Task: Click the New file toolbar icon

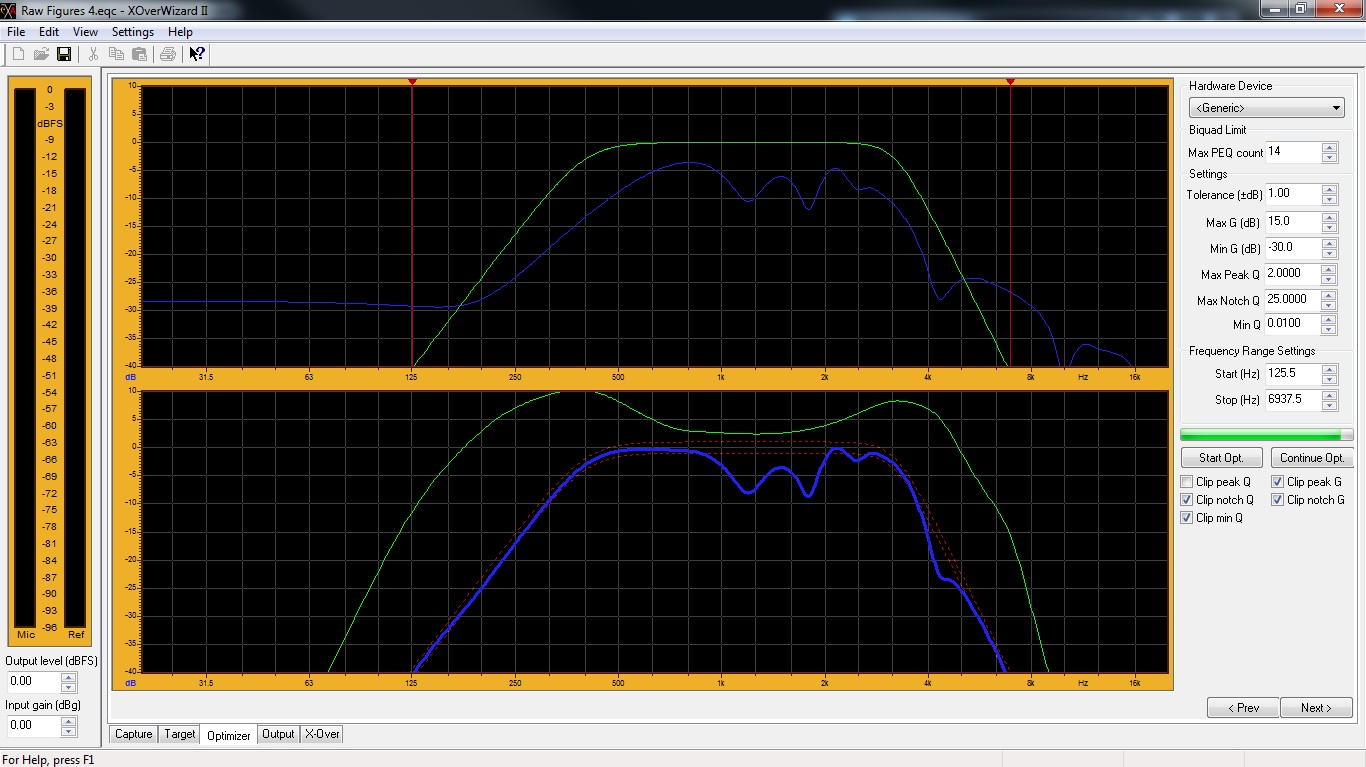Action: click(18, 54)
